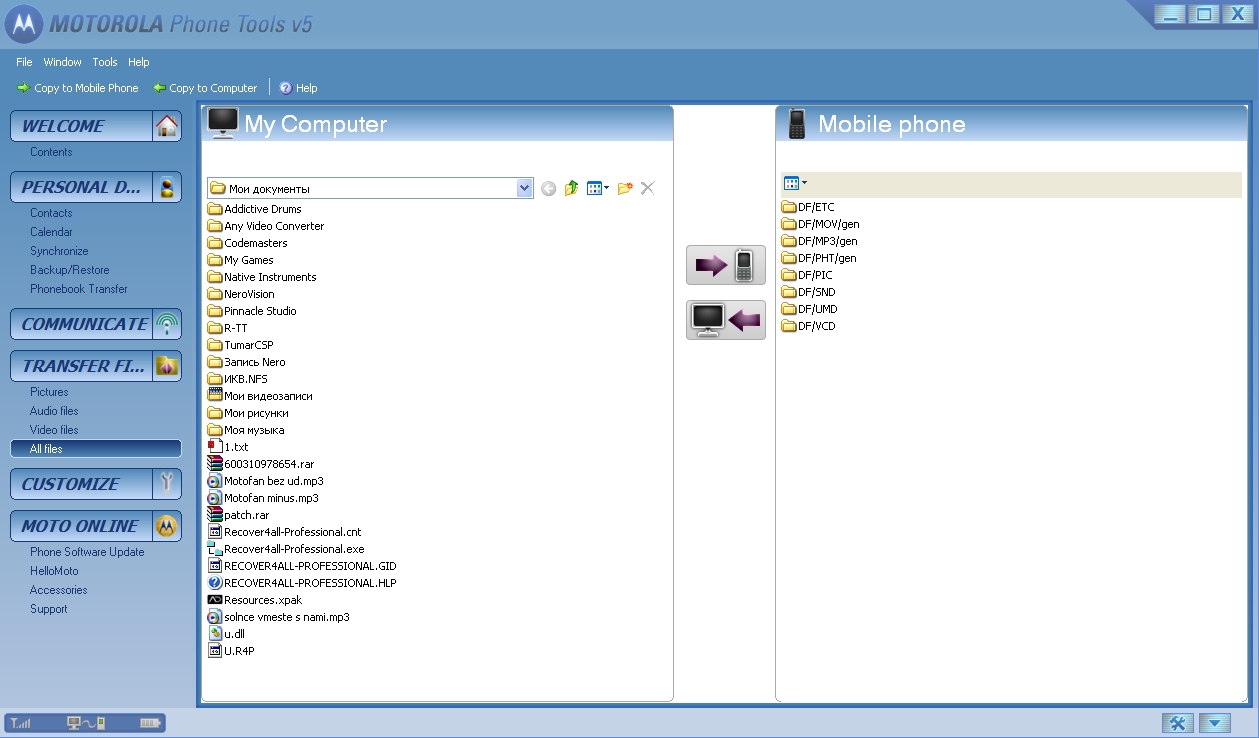This screenshot has height=738, width=1259.
Task: Click the Moto Online logo icon
Action: coord(167,526)
